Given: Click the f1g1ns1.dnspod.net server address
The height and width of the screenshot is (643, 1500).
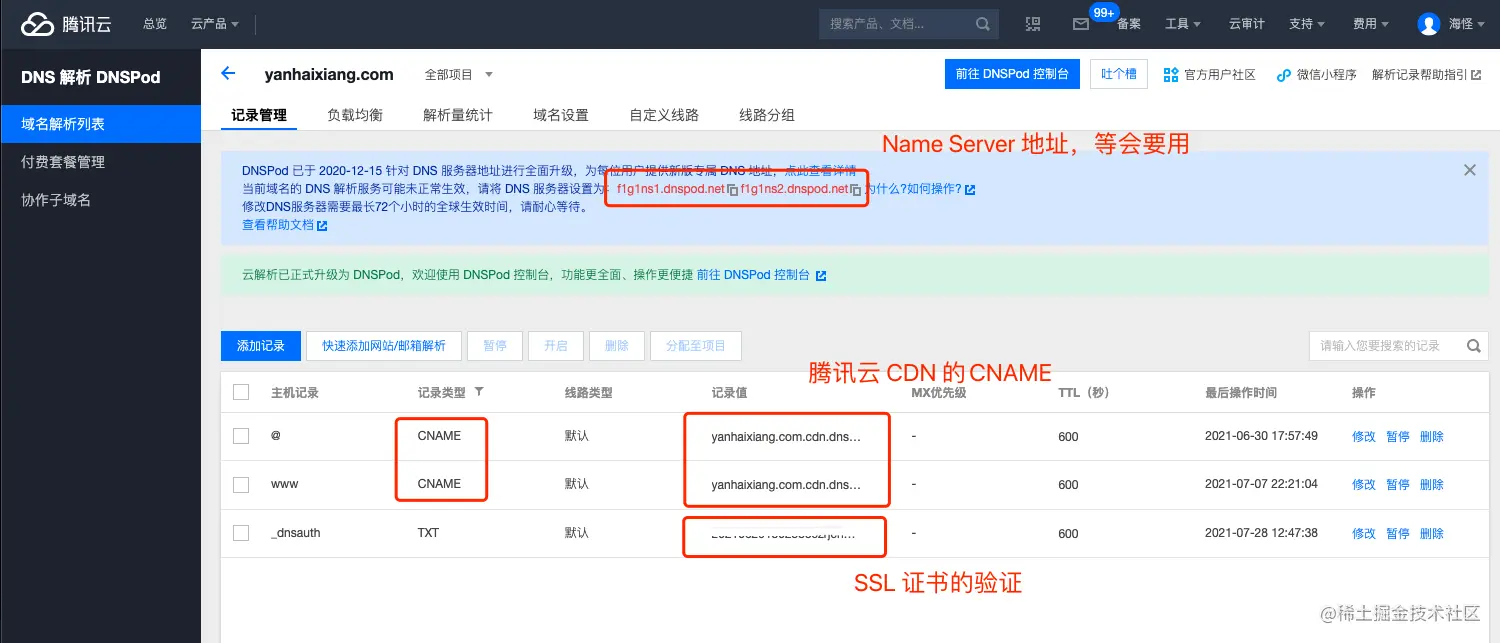Looking at the screenshot, I should [x=671, y=189].
